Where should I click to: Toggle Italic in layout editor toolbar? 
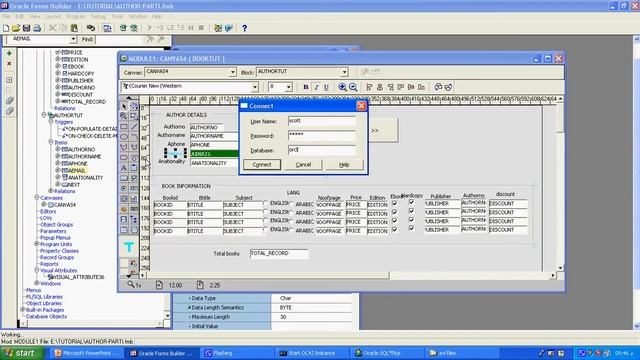coord(316,87)
